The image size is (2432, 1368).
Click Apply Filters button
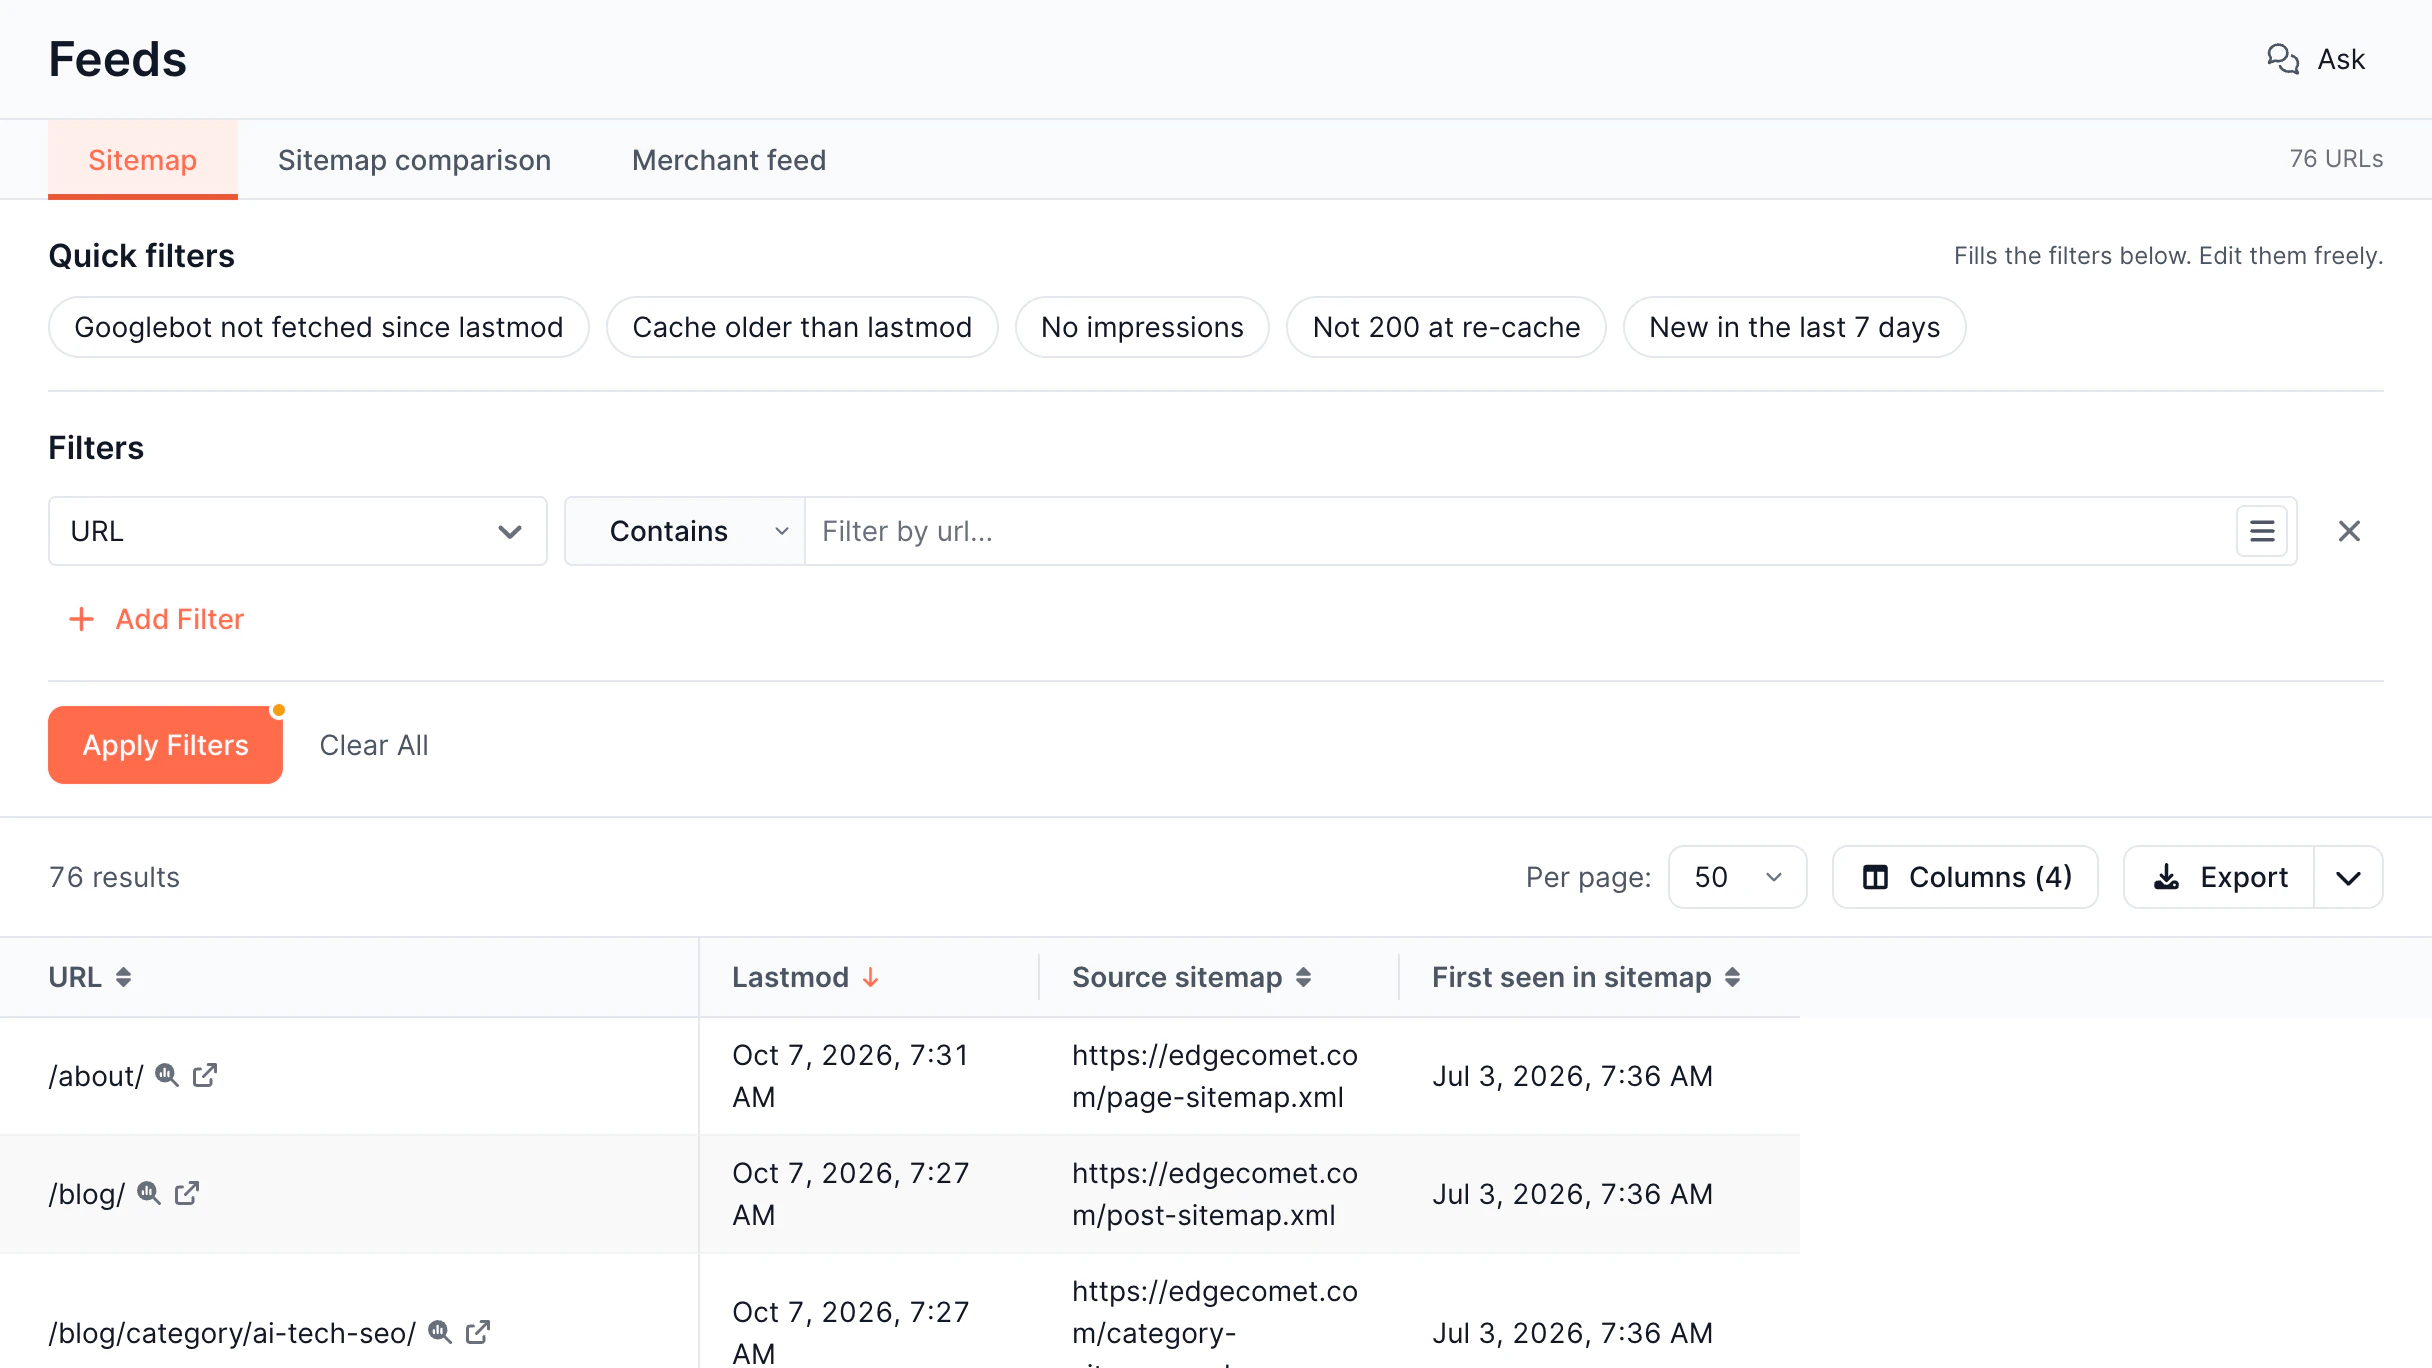pyautogui.click(x=165, y=745)
